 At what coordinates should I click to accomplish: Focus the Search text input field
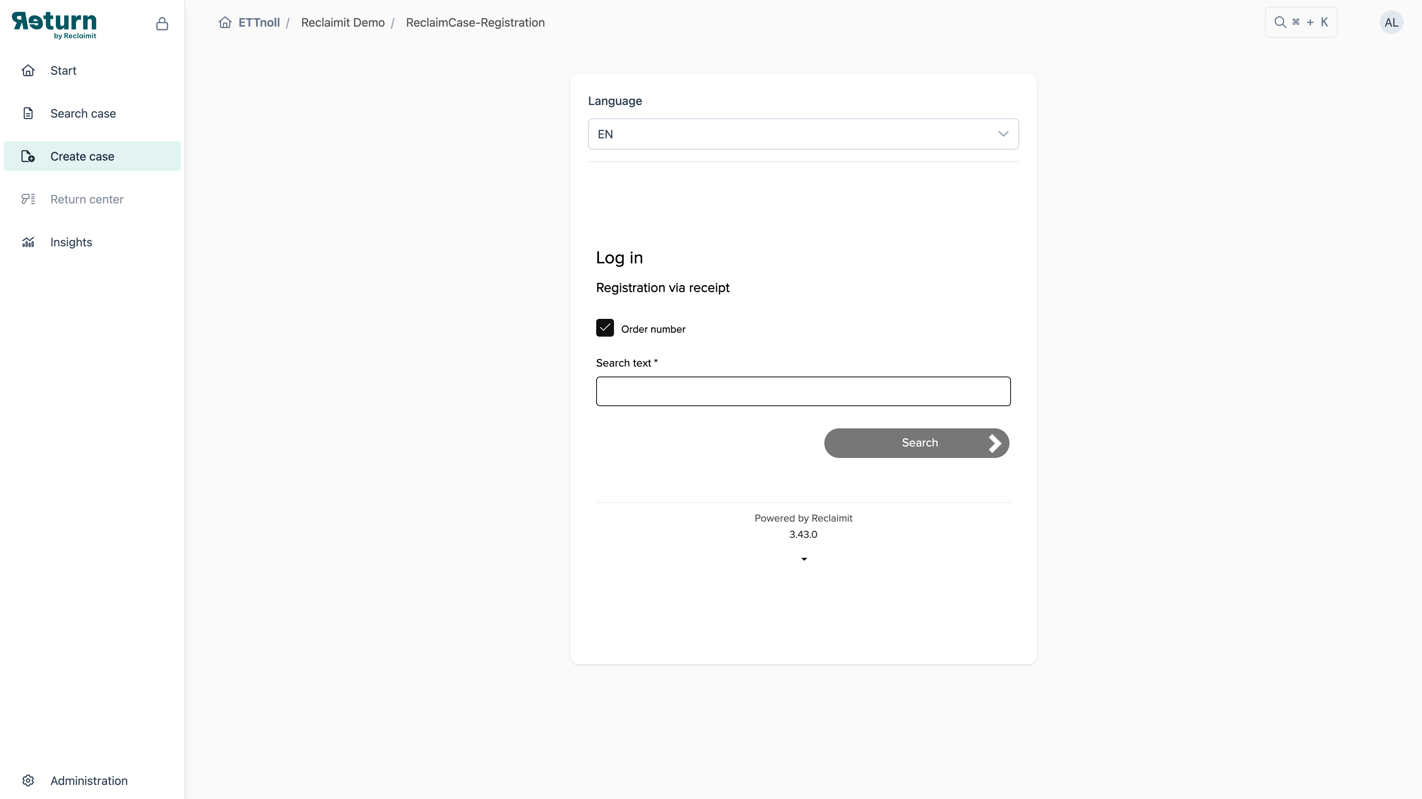tap(803, 391)
